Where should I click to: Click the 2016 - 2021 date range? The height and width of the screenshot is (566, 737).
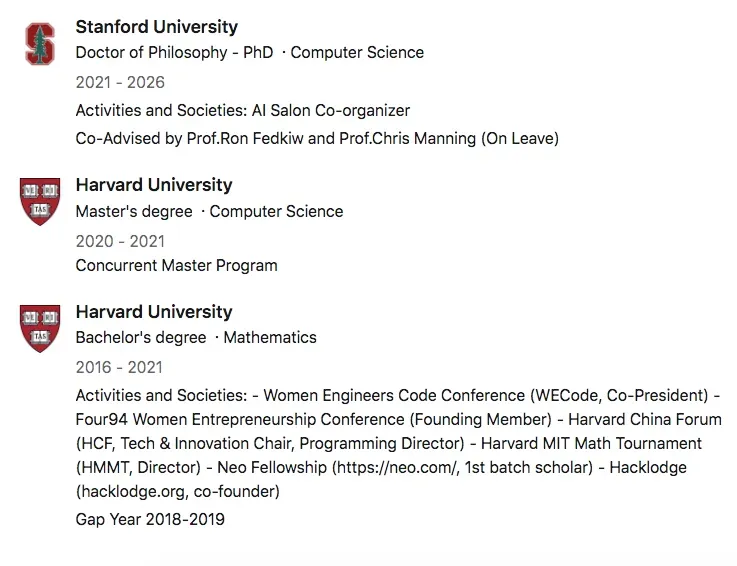click(120, 368)
